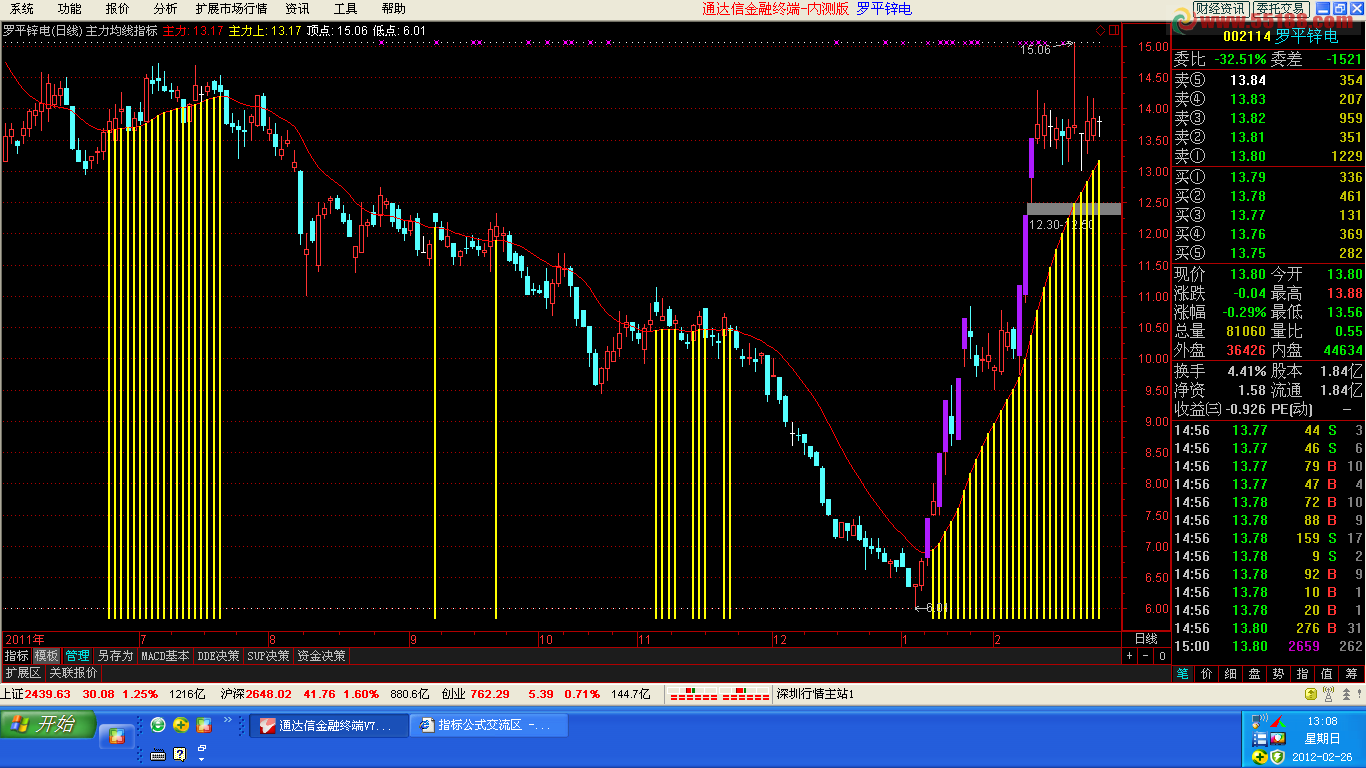Click the 日线 period label
The height and width of the screenshot is (768, 1366).
1145,638
